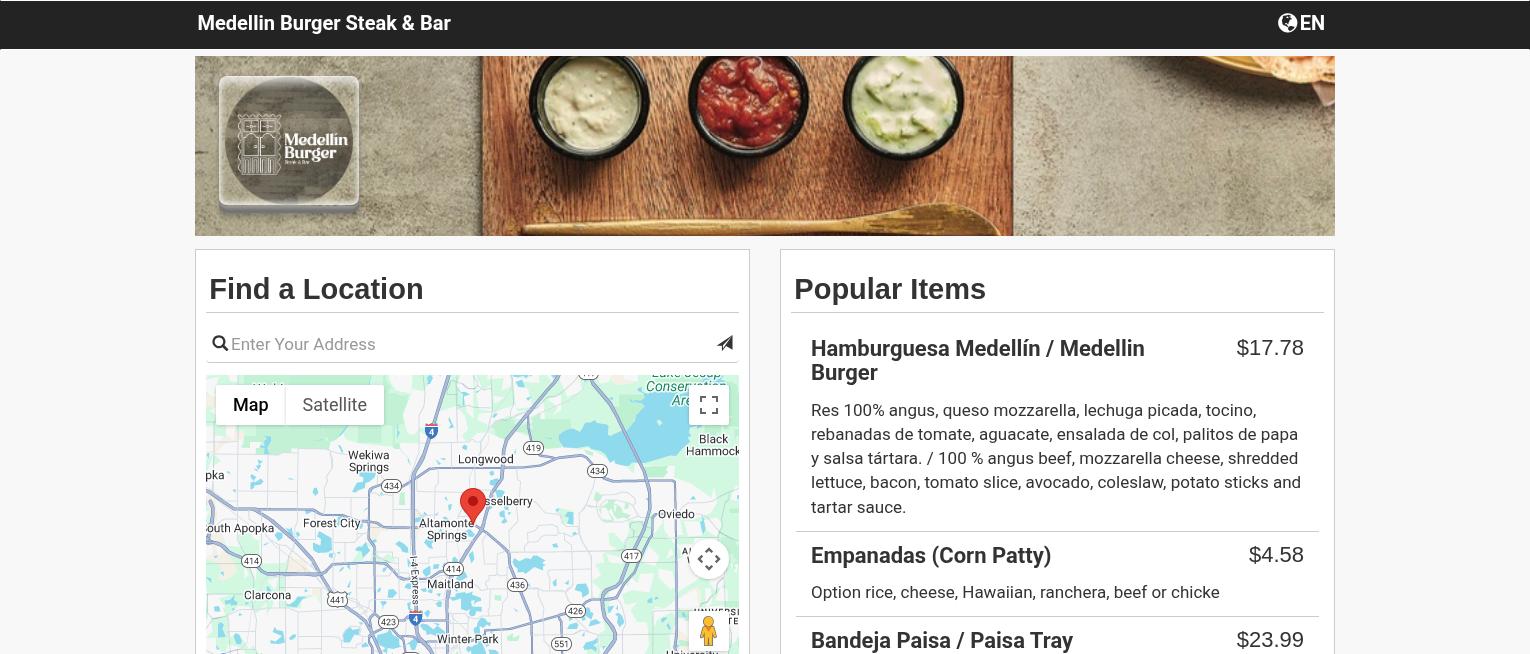The width and height of the screenshot is (1530, 654).
Task: Focus the Enter Your Address field
Action: point(472,344)
